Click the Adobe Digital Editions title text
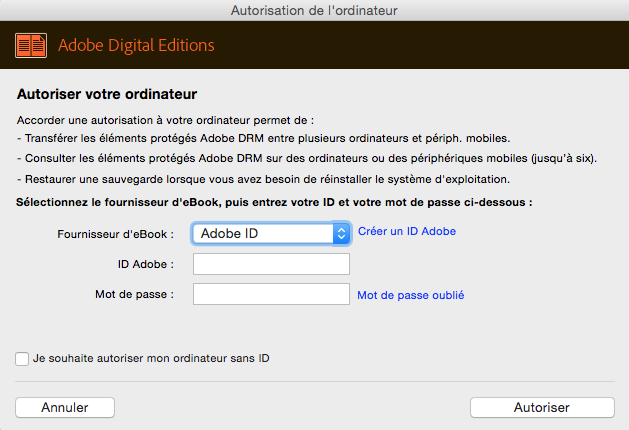629x430 pixels. pyautogui.click(x=136, y=45)
